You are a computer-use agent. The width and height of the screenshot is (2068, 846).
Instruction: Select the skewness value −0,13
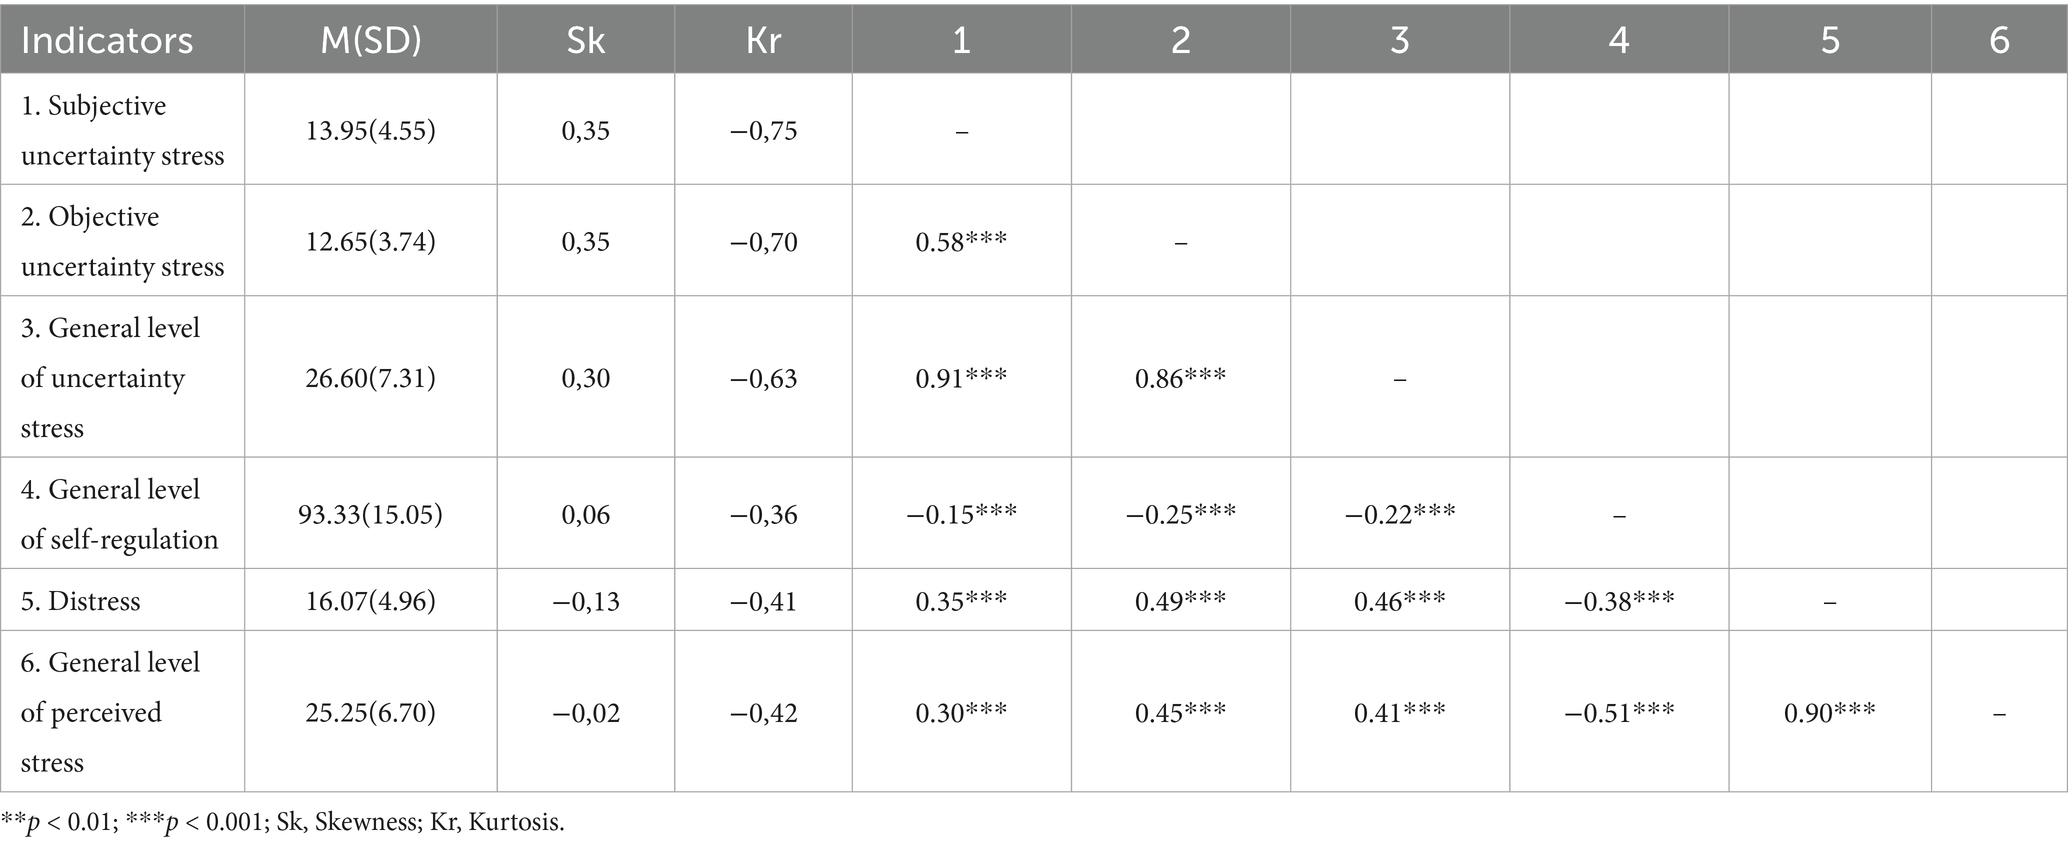(585, 601)
